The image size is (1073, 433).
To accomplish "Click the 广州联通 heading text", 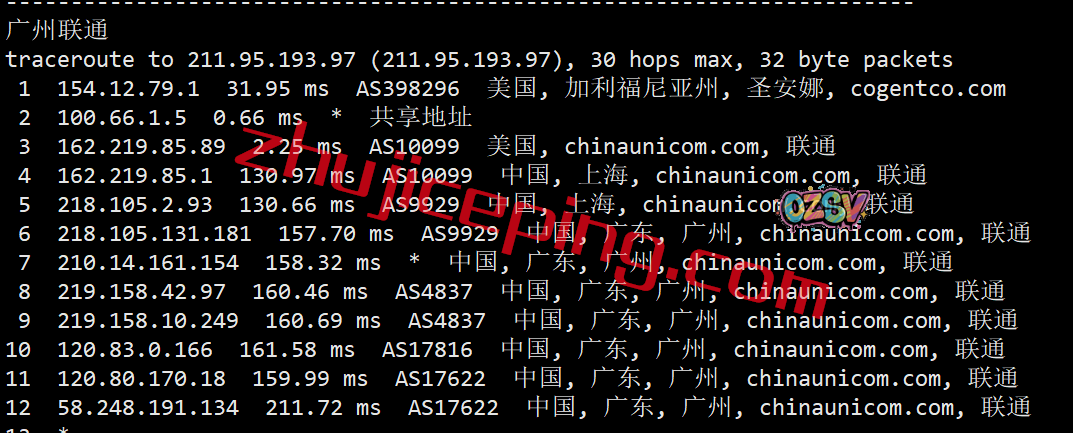I will tap(57, 31).
